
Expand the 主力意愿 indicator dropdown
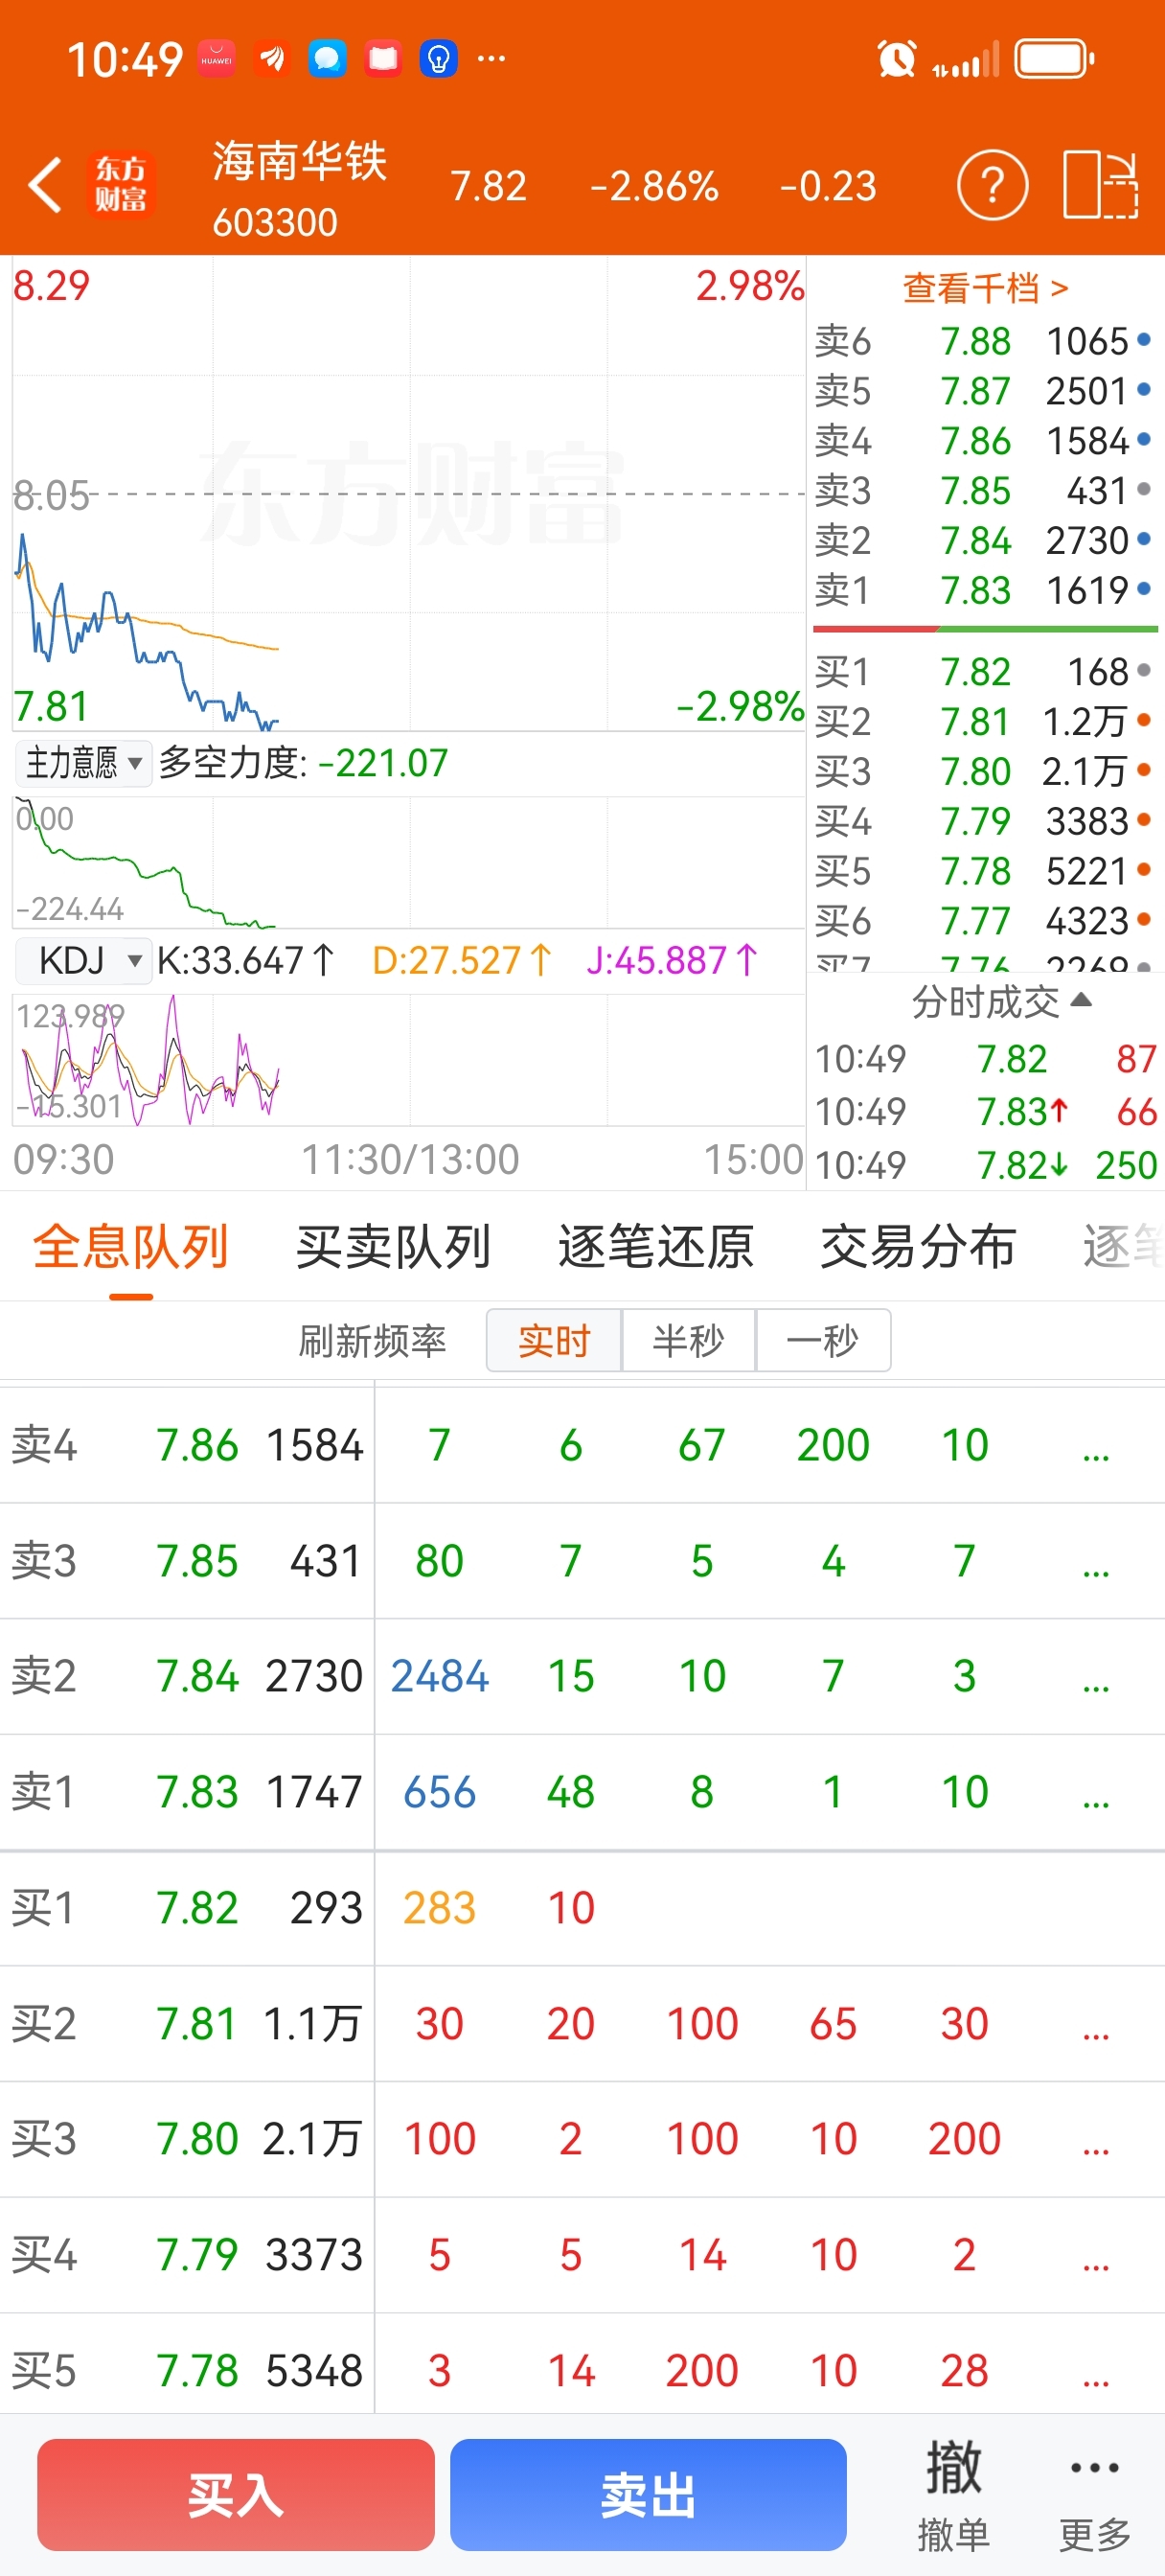click(x=83, y=763)
